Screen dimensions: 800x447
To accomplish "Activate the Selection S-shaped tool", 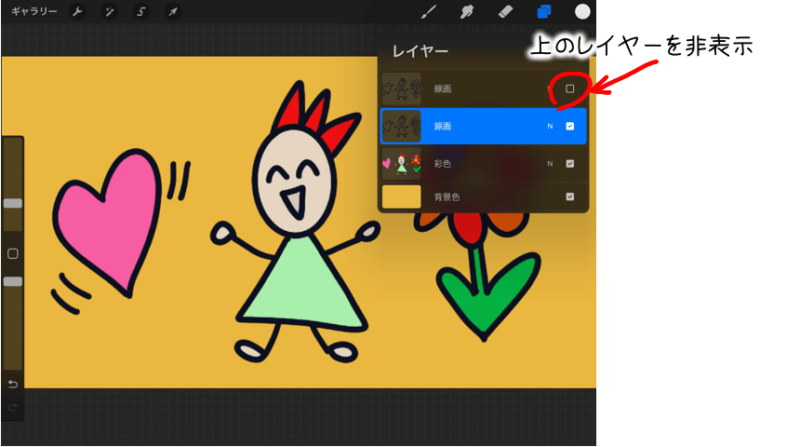I will [x=141, y=11].
